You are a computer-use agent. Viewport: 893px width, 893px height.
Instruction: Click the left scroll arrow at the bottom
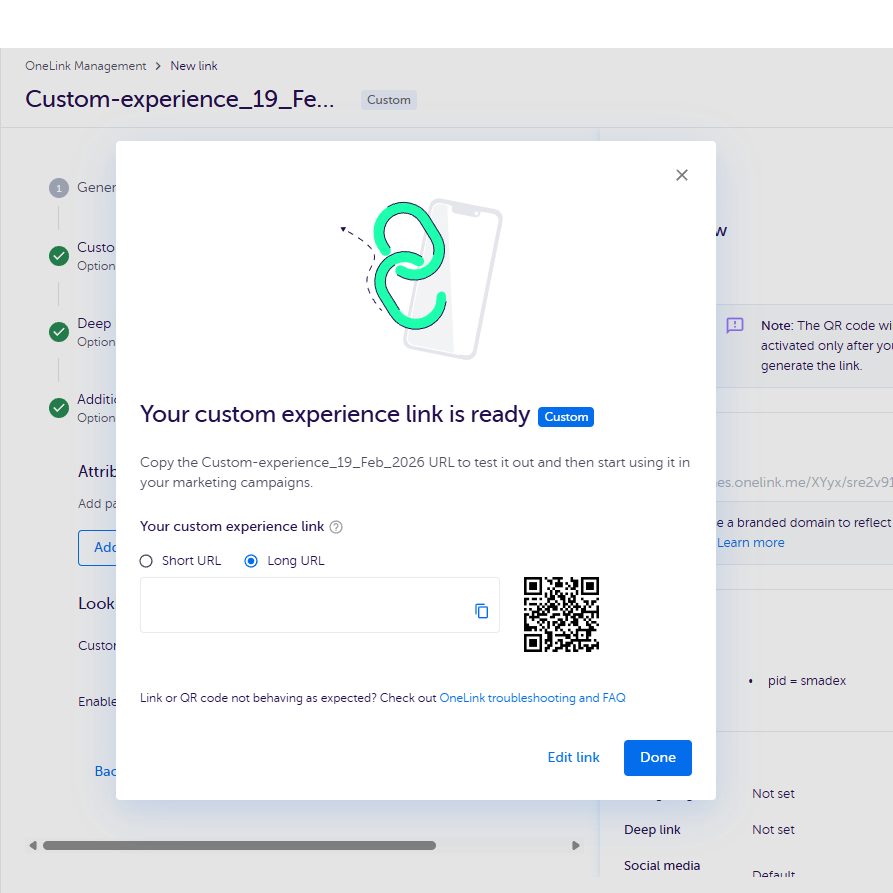31,845
